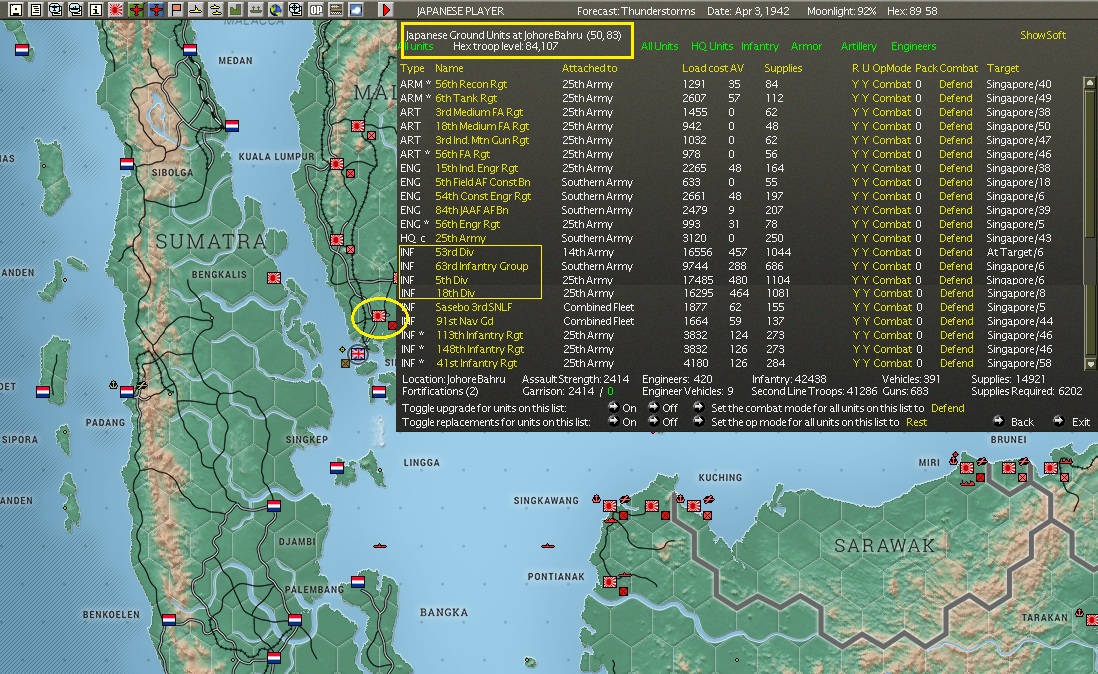Sort unit list by Attached to column
The width and height of the screenshot is (1098, 674).
point(590,68)
